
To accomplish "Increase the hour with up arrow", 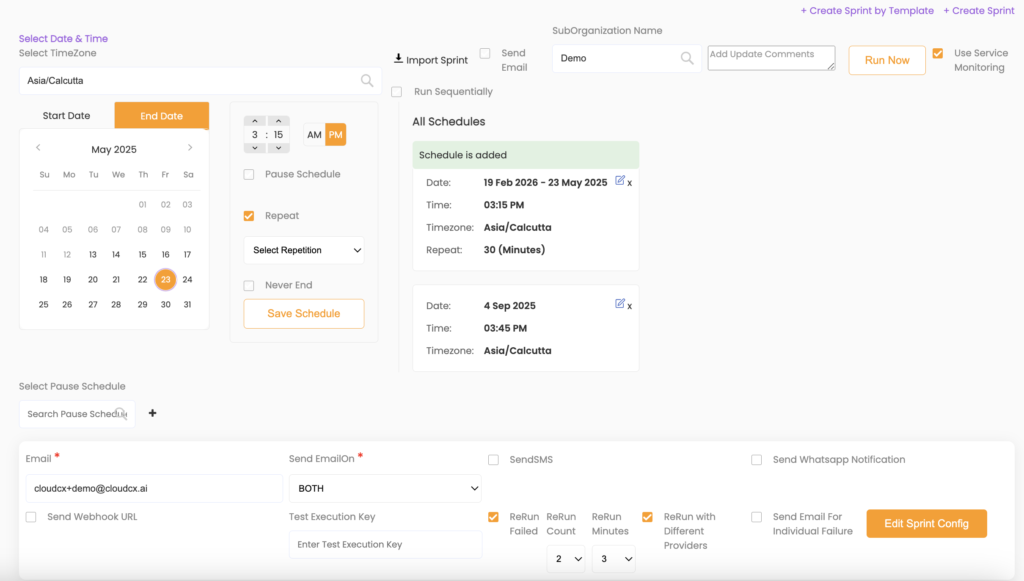I will tap(254, 121).
